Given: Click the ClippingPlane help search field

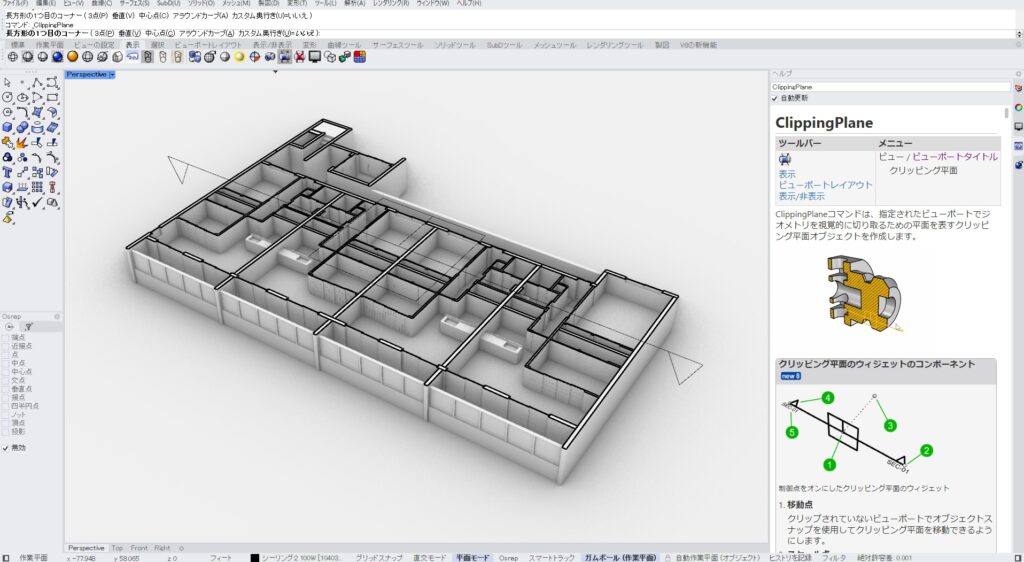Looking at the screenshot, I should 890,87.
